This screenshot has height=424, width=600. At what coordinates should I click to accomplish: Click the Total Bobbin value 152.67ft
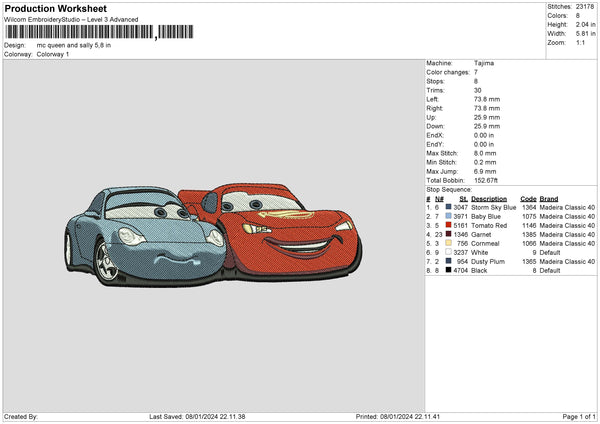pyautogui.click(x=486, y=180)
